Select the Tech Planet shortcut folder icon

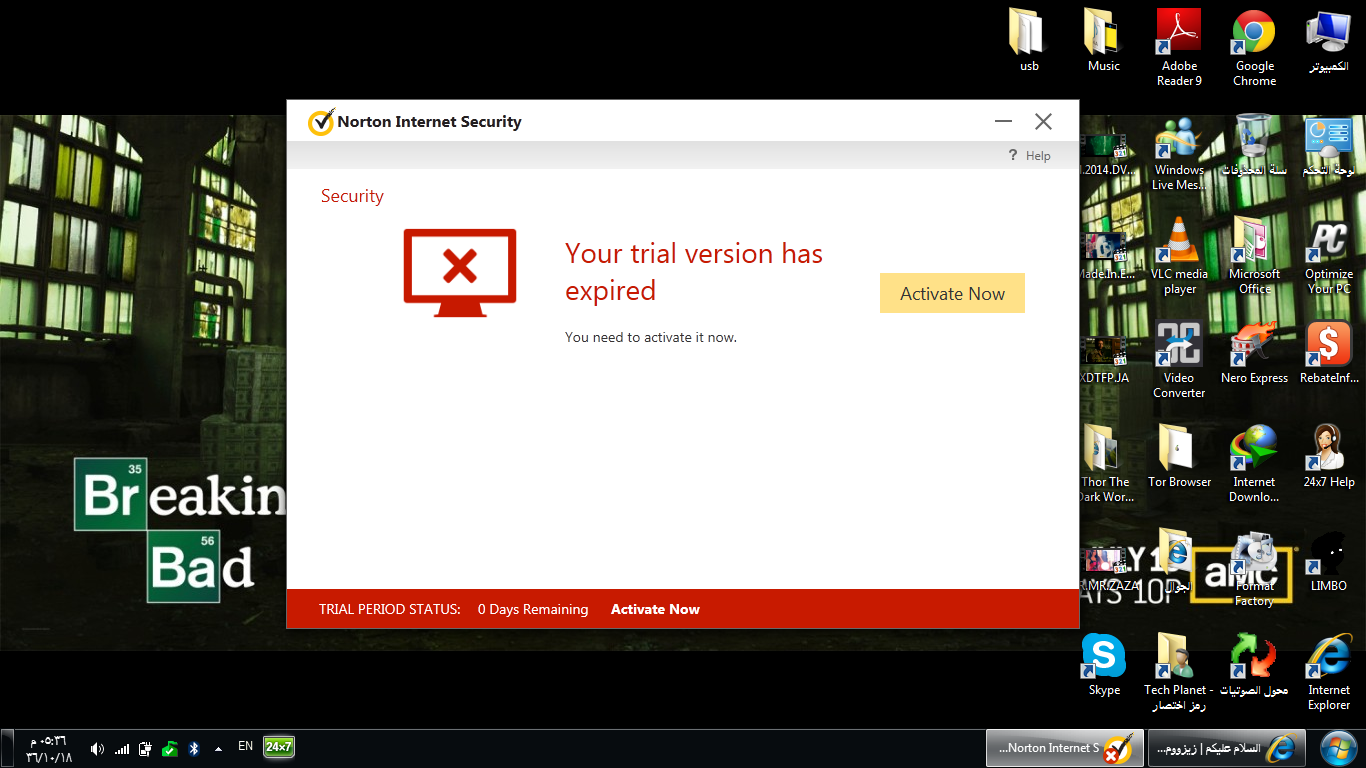click(1179, 673)
